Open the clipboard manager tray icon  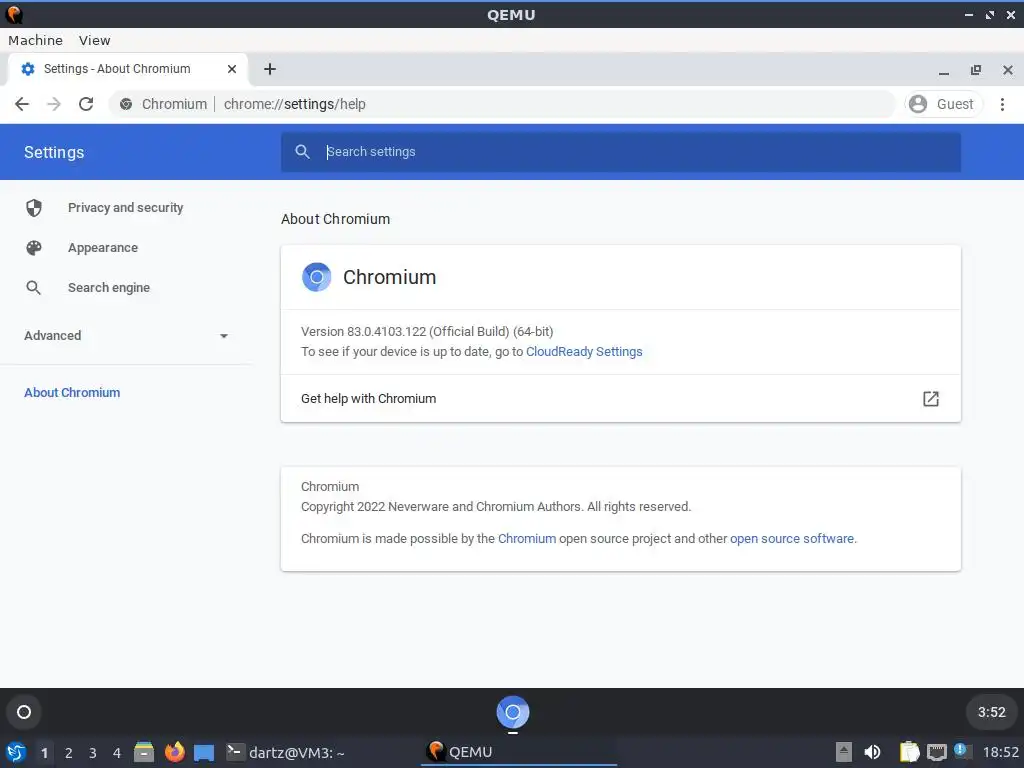pos(908,752)
